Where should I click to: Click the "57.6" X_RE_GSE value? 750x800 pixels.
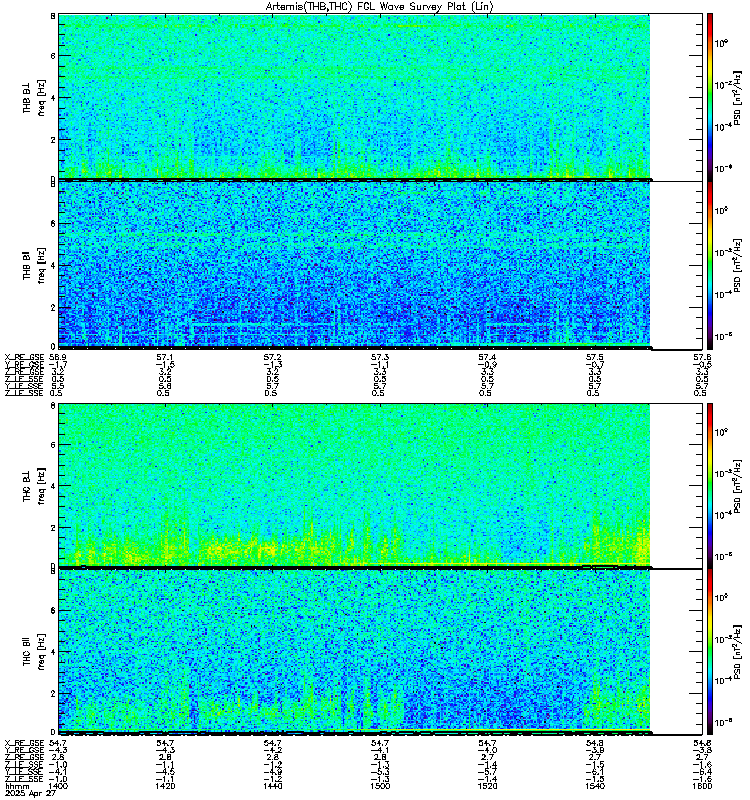click(702, 357)
